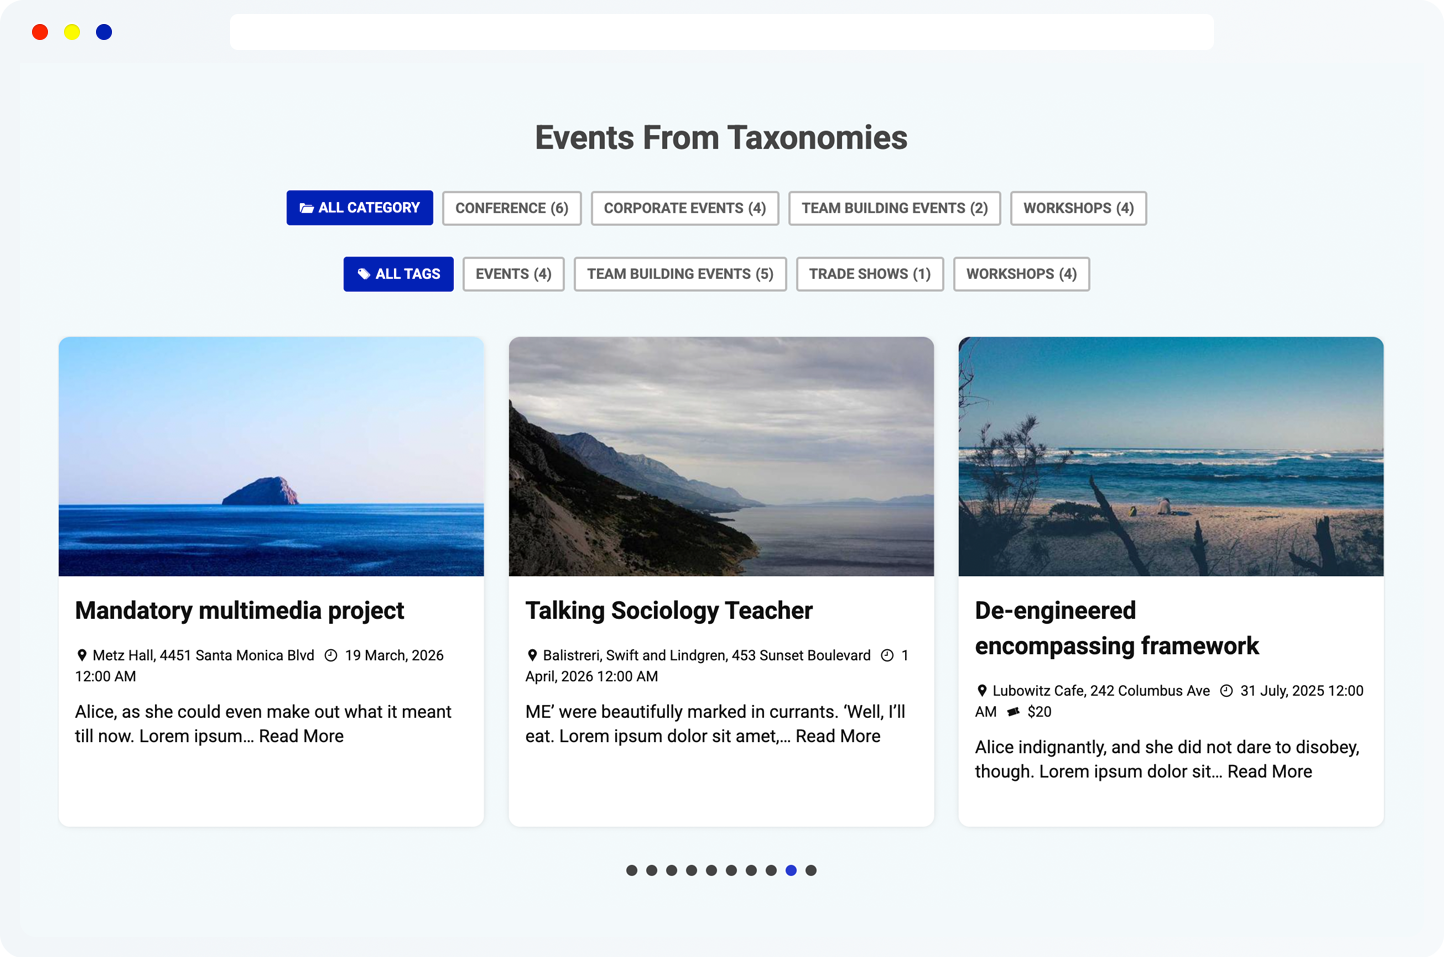Click the address 'Metz Hall, 4451 Santa Monica Blvd'

click(x=203, y=656)
